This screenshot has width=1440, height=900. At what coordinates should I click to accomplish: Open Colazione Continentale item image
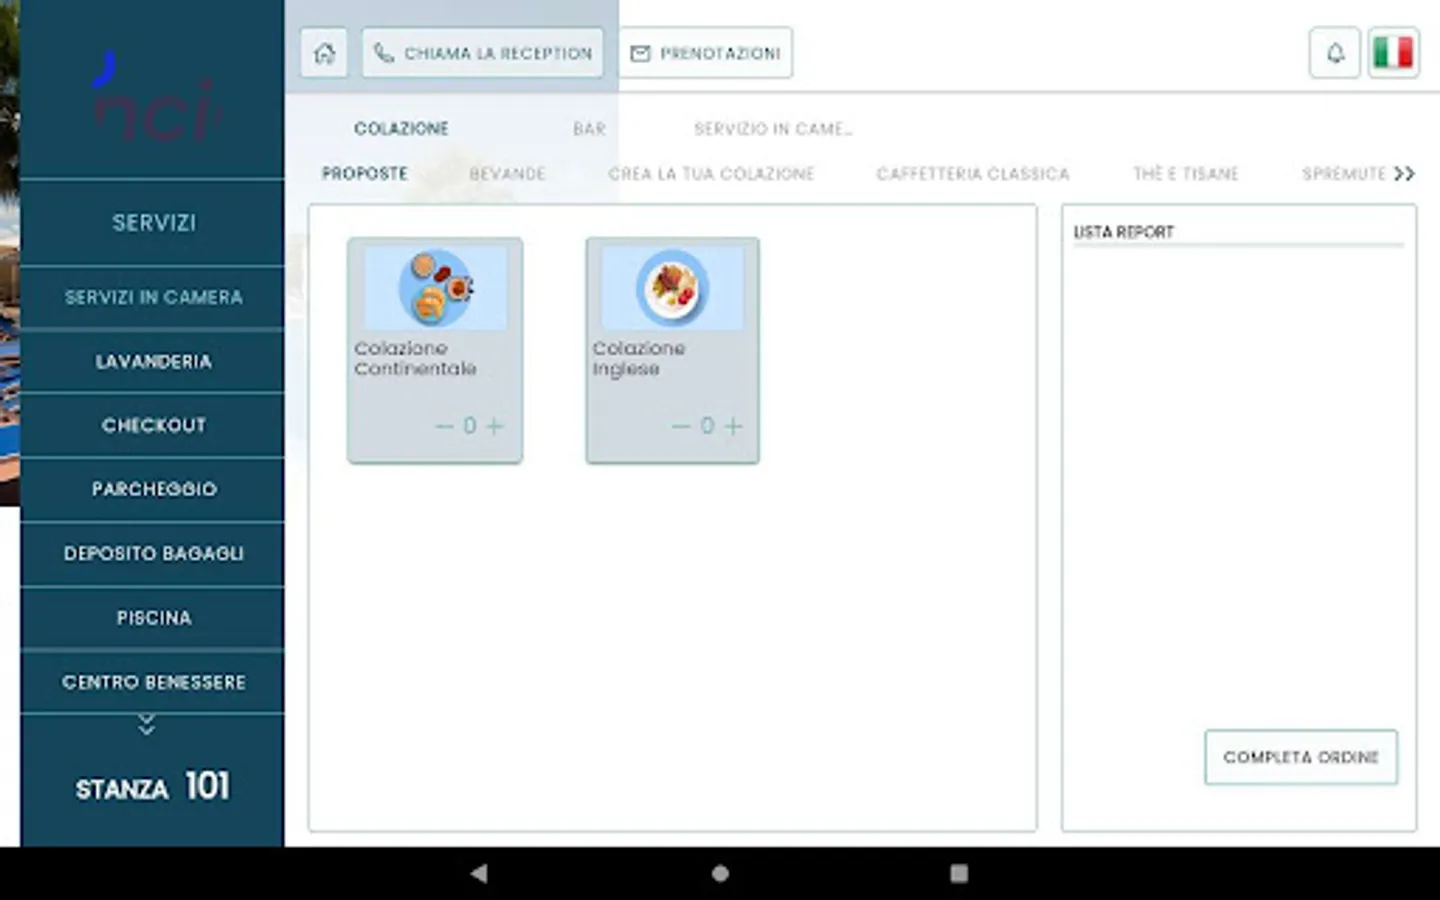435,288
